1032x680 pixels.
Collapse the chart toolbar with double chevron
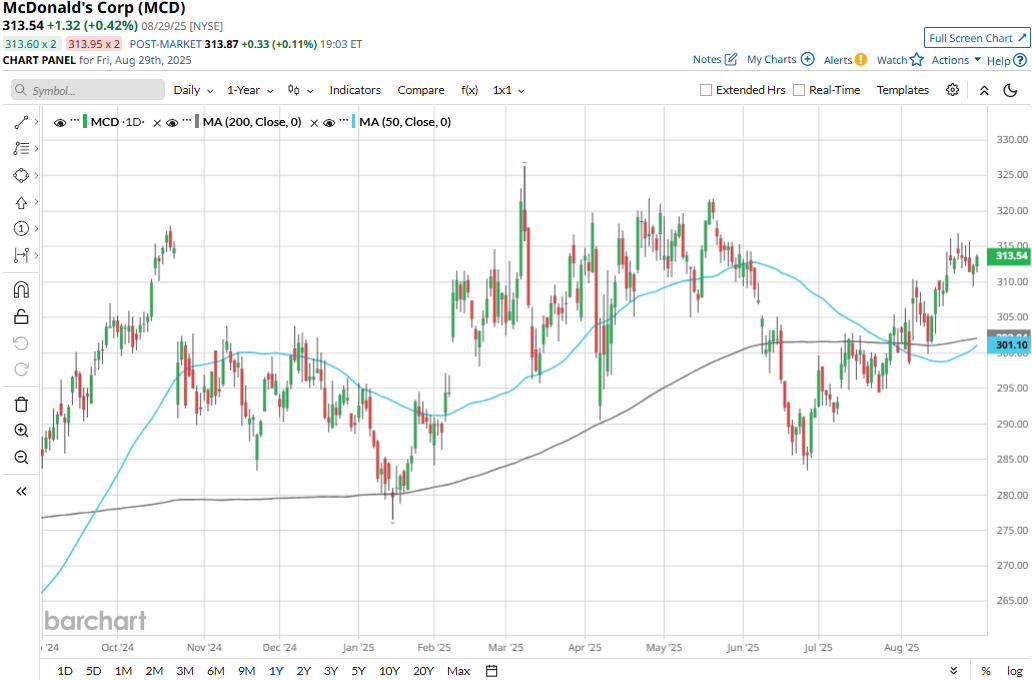coord(984,90)
